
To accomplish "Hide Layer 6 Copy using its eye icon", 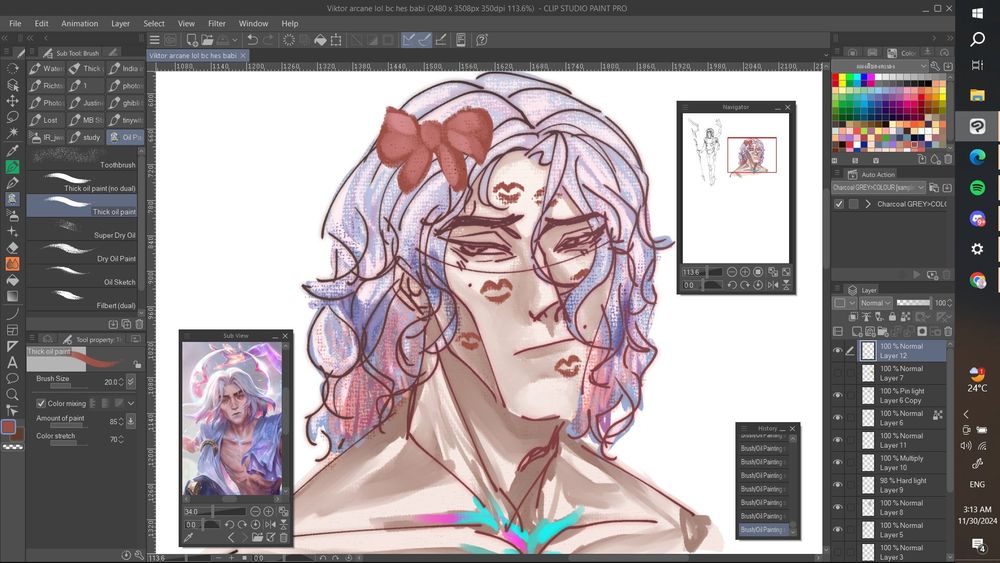I will 837,395.
